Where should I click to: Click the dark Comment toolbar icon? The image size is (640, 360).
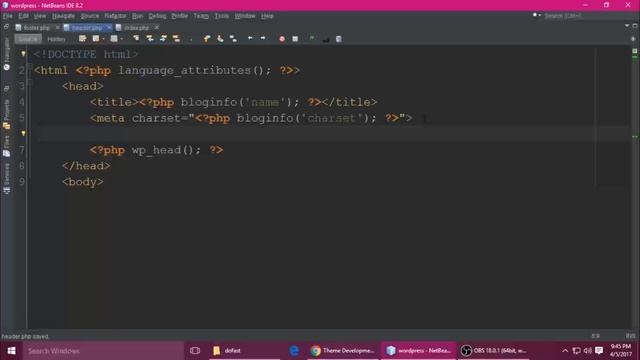(325, 39)
